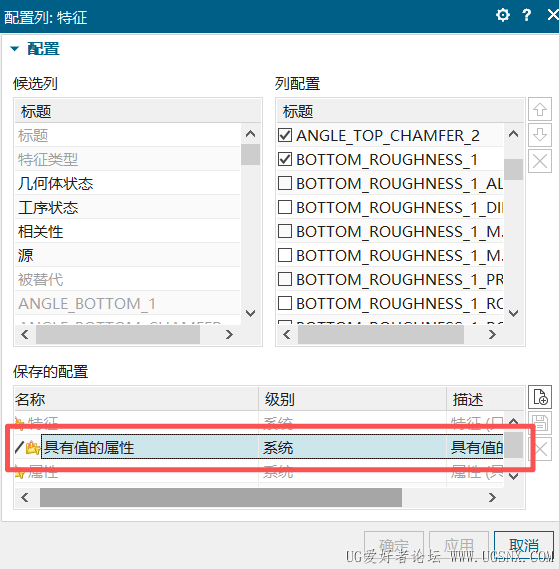Open dialog settings gear icon
Screen dimensions: 559x569
pos(503,15)
